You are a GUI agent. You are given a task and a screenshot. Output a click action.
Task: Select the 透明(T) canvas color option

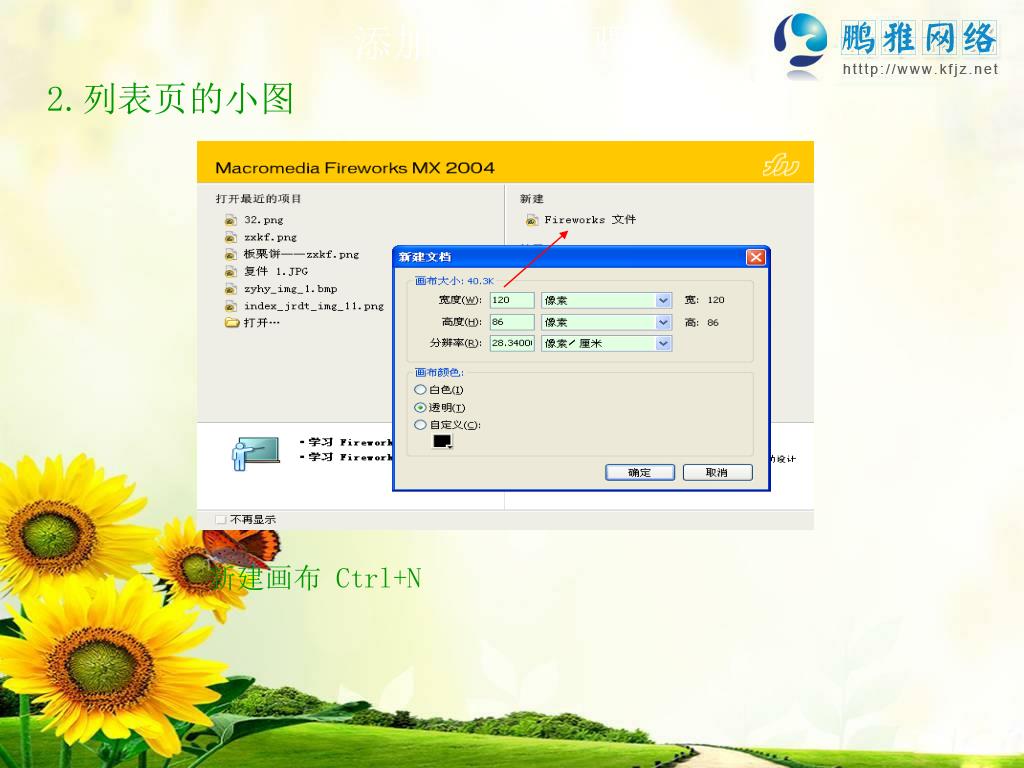point(421,408)
